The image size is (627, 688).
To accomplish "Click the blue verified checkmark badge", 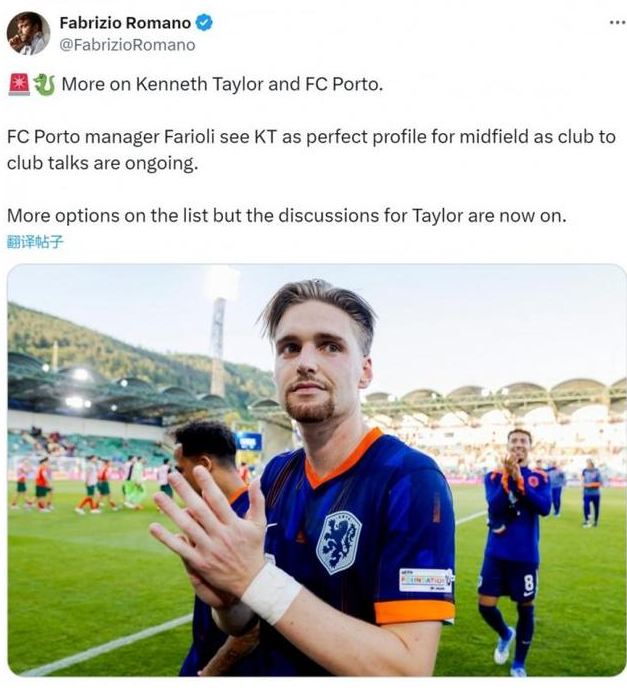I will pos(204,23).
